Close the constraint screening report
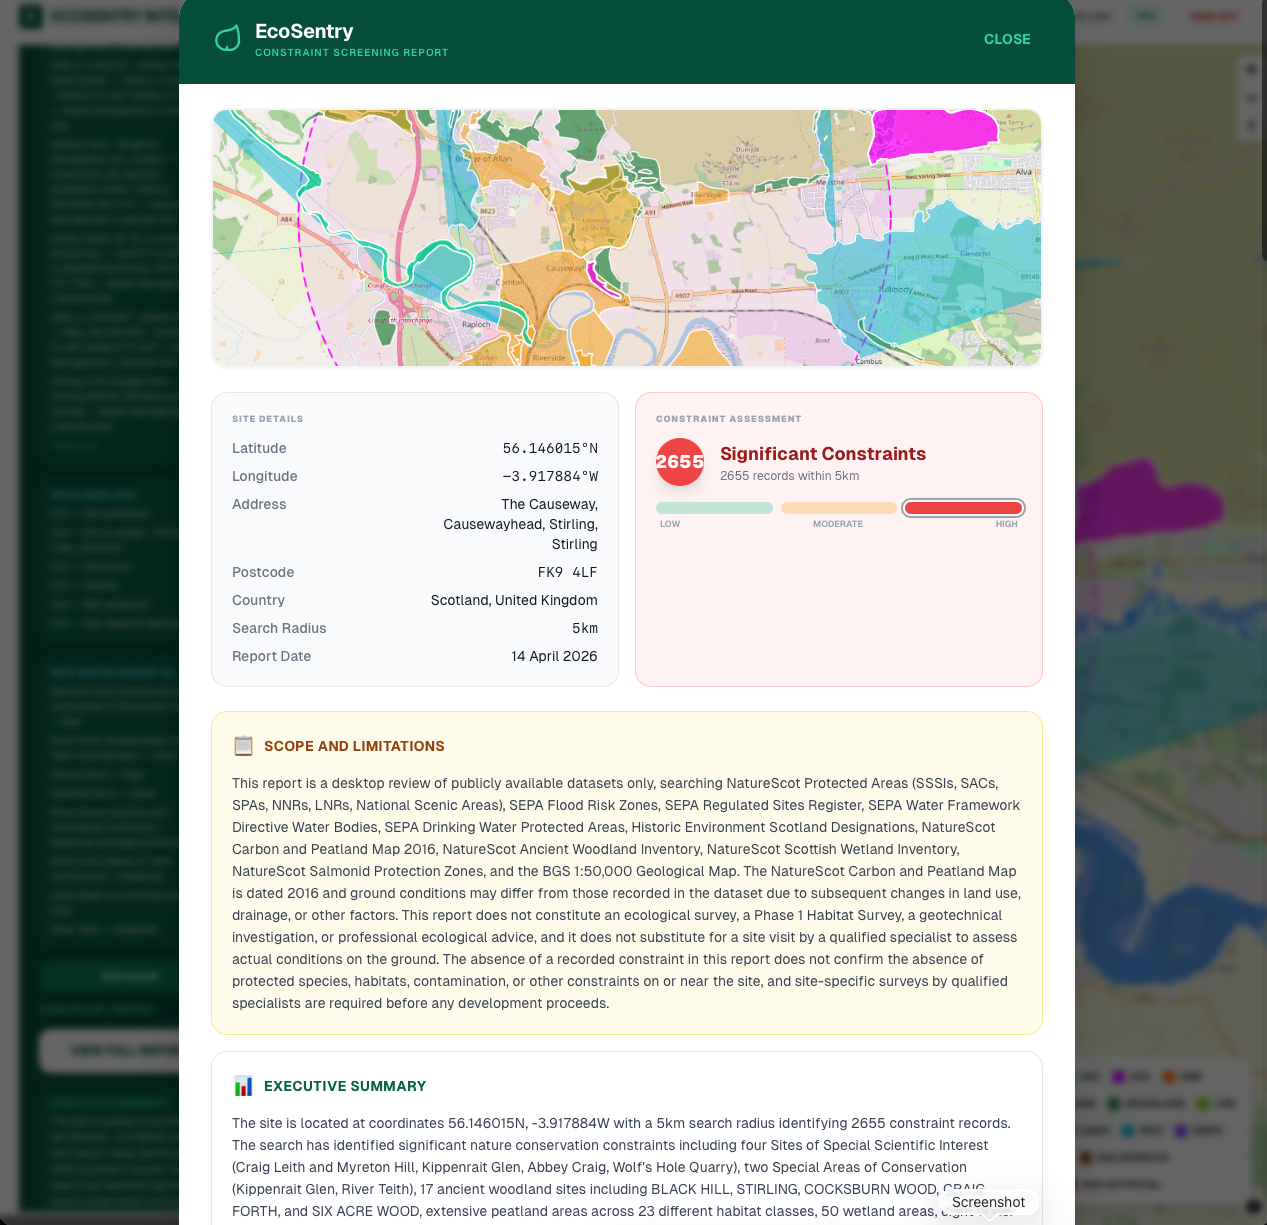Image resolution: width=1267 pixels, height=1225 pixels. click(x=1006, y=39)
